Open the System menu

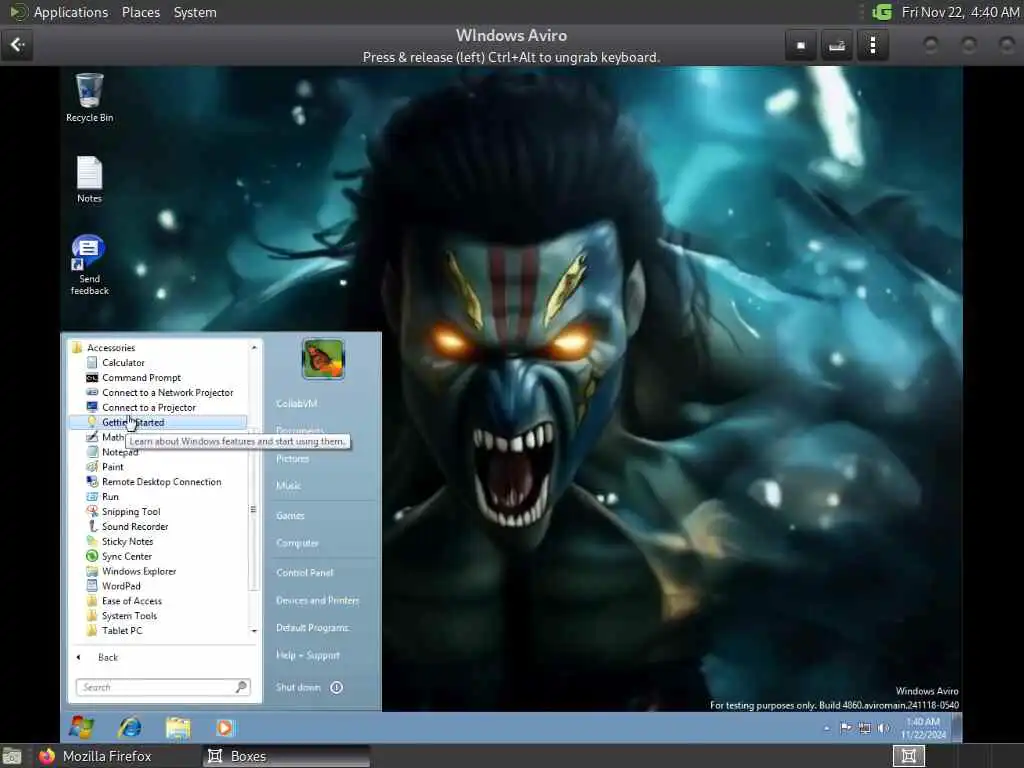(x=195, y=12)
